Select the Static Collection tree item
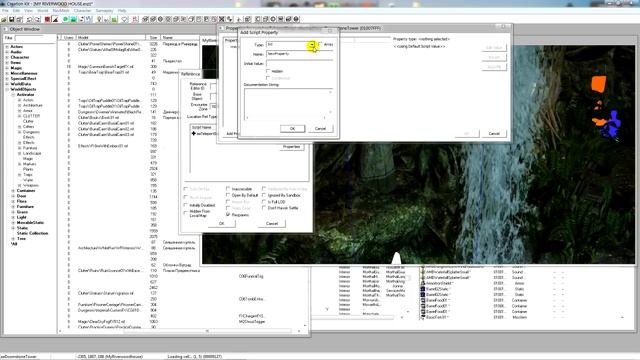Viewport: 640px width, 360px height. (x=32, y=233)
